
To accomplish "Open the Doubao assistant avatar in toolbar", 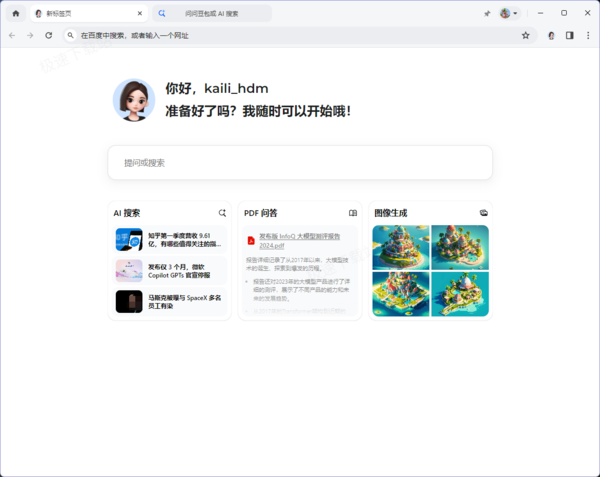I will tap(551, 36).
